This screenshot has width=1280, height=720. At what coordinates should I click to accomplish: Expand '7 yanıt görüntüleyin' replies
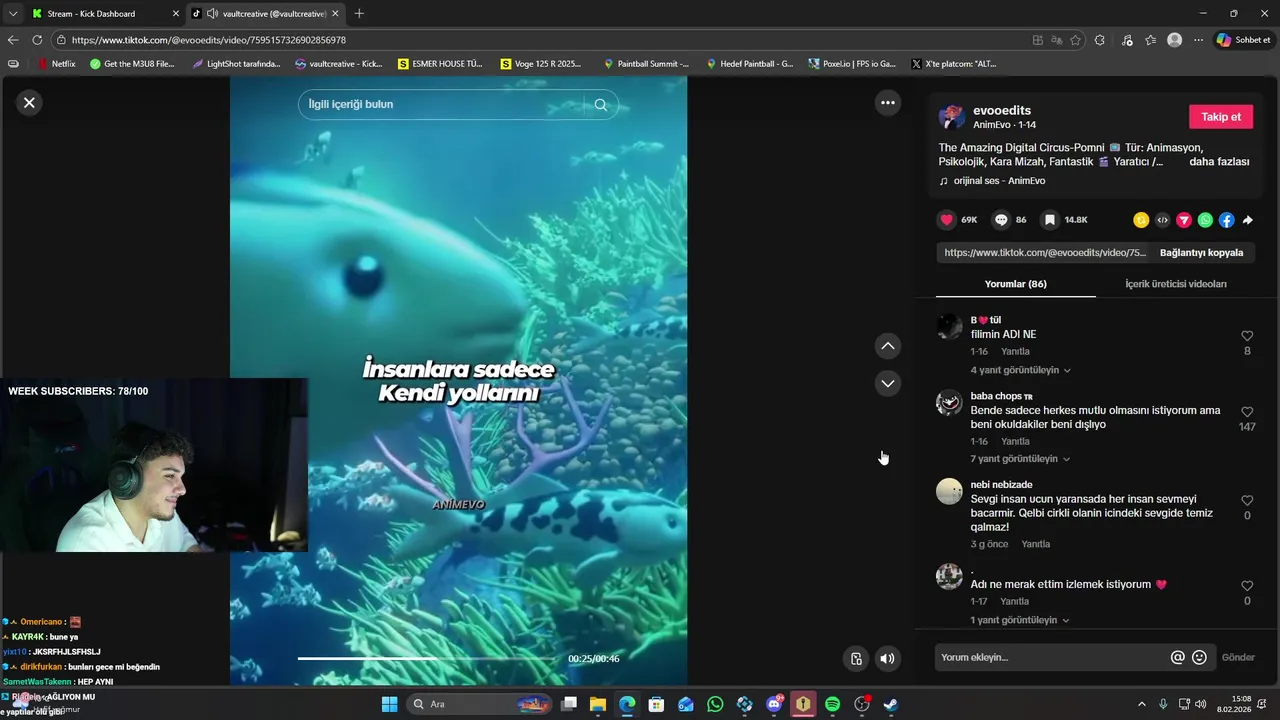pyautogui.click(x=1020, y=459)
